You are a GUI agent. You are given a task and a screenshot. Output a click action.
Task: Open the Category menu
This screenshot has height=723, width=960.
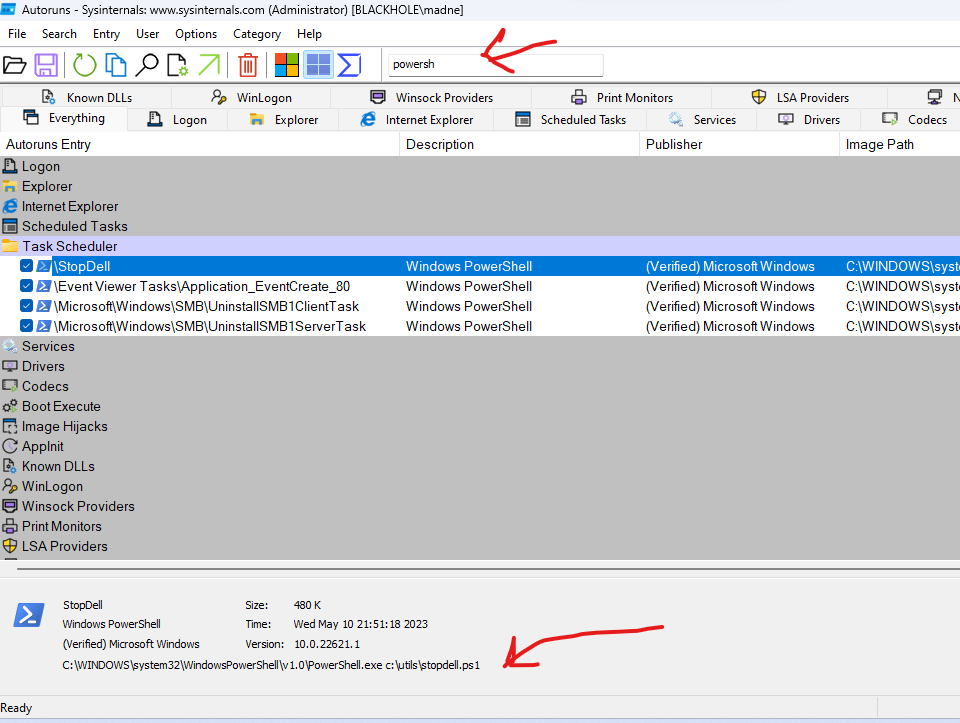point(257,34)
